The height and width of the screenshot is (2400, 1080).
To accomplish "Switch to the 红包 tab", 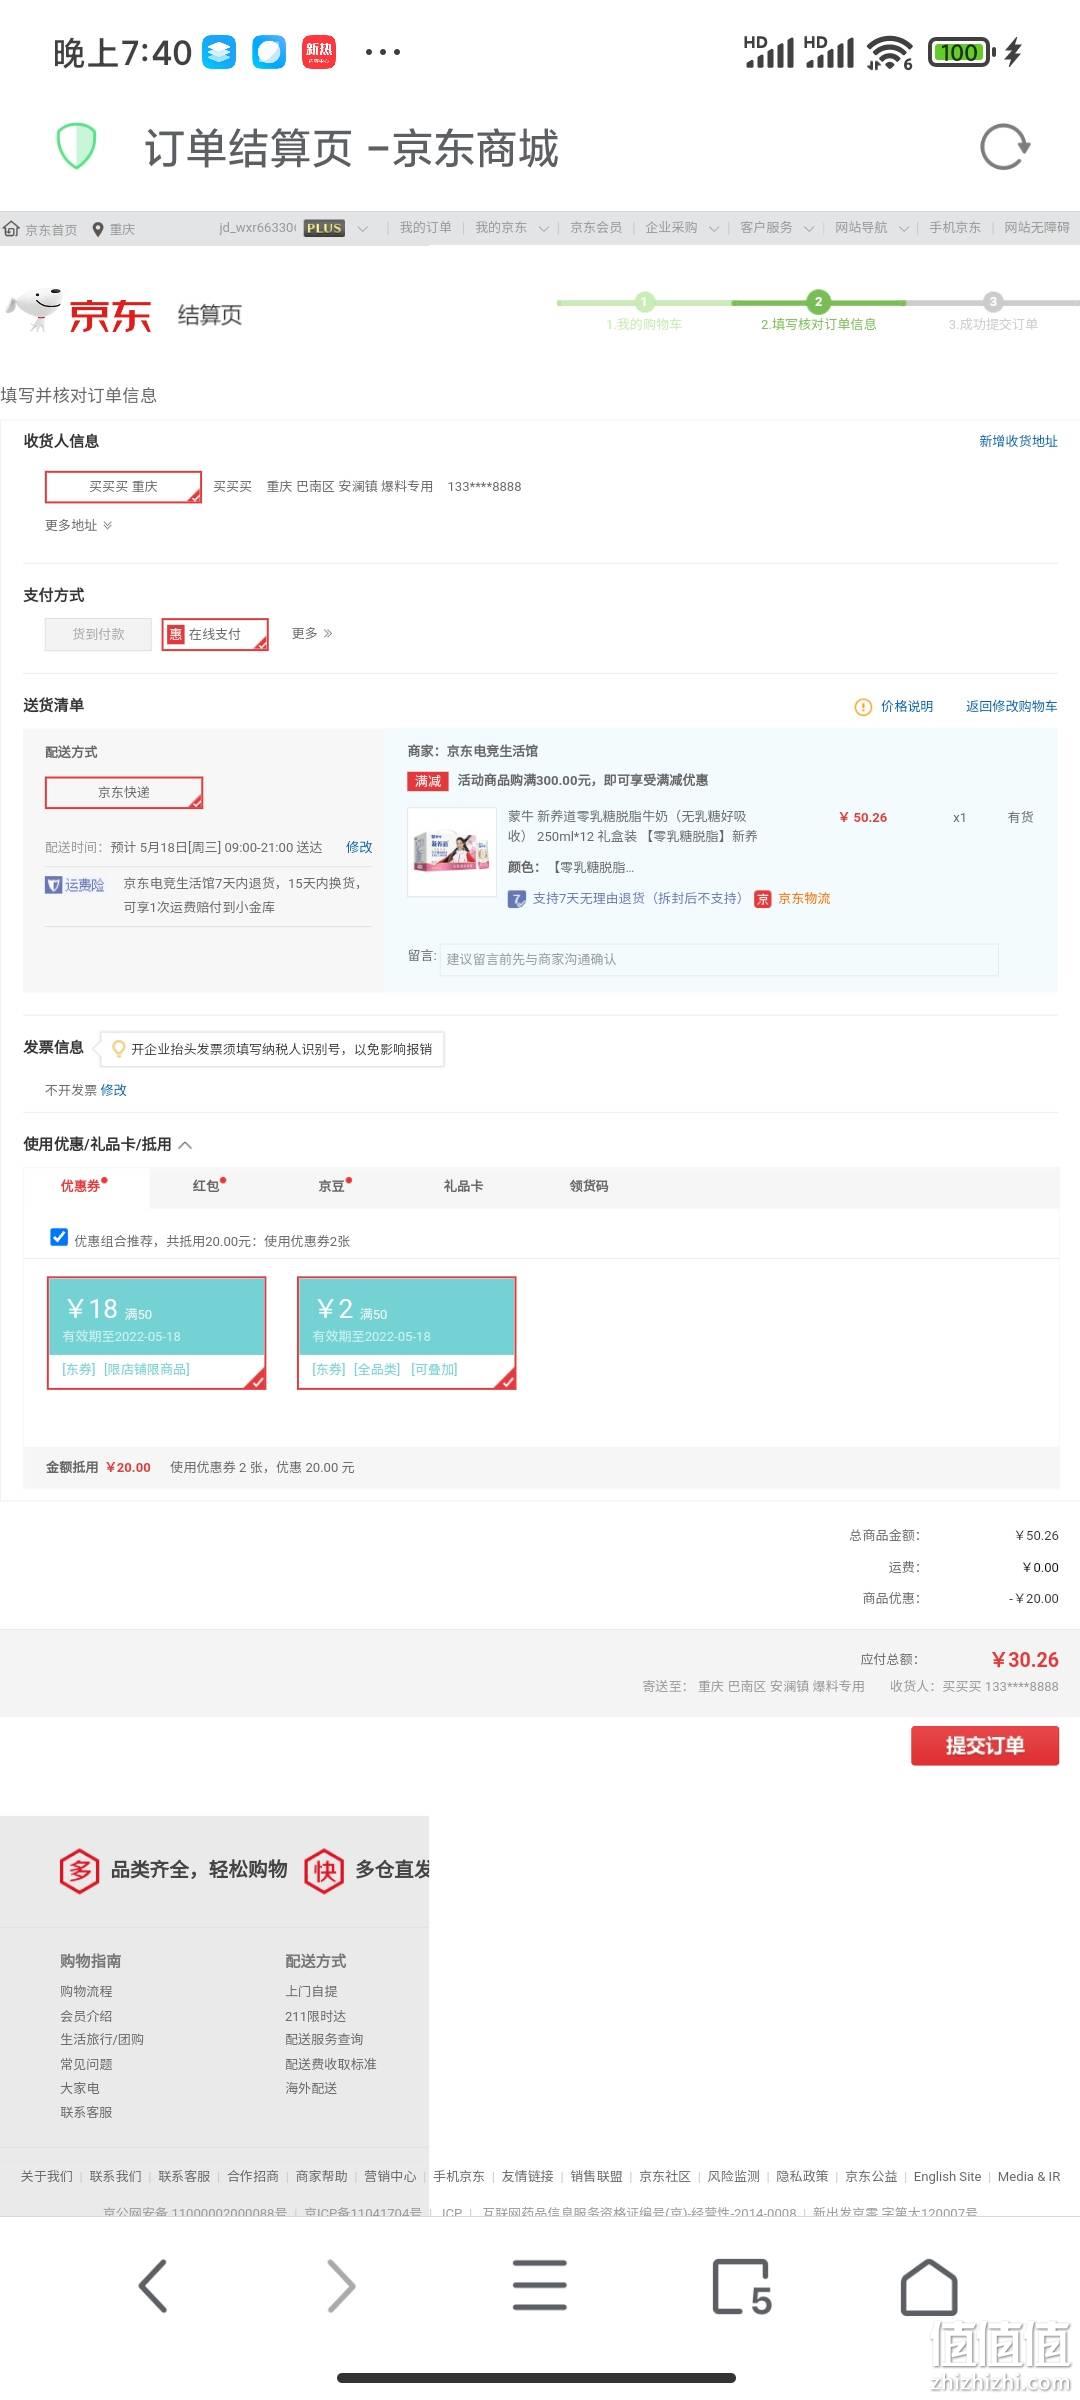I will click(208, 1186).
